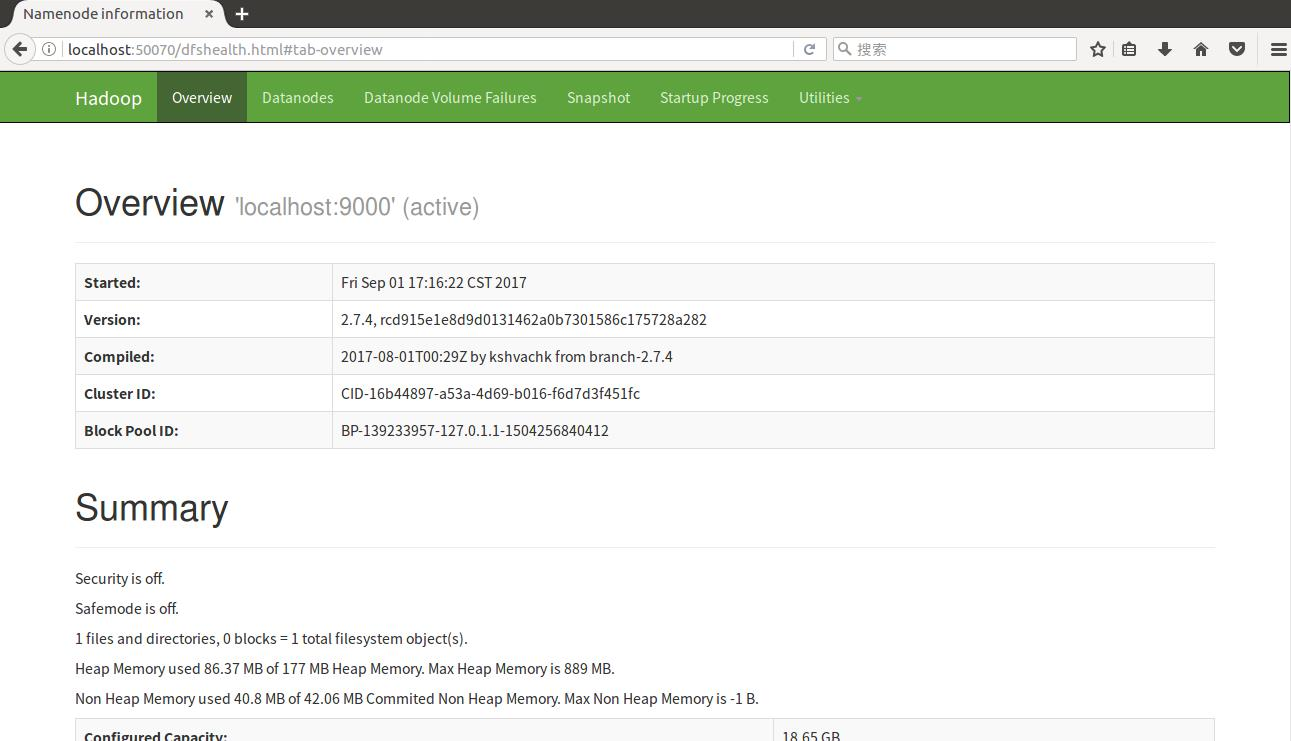Open the Firefox hamburger menu
The width and height of the screenshot is (1291, 741).
[x=1278, y=49]
